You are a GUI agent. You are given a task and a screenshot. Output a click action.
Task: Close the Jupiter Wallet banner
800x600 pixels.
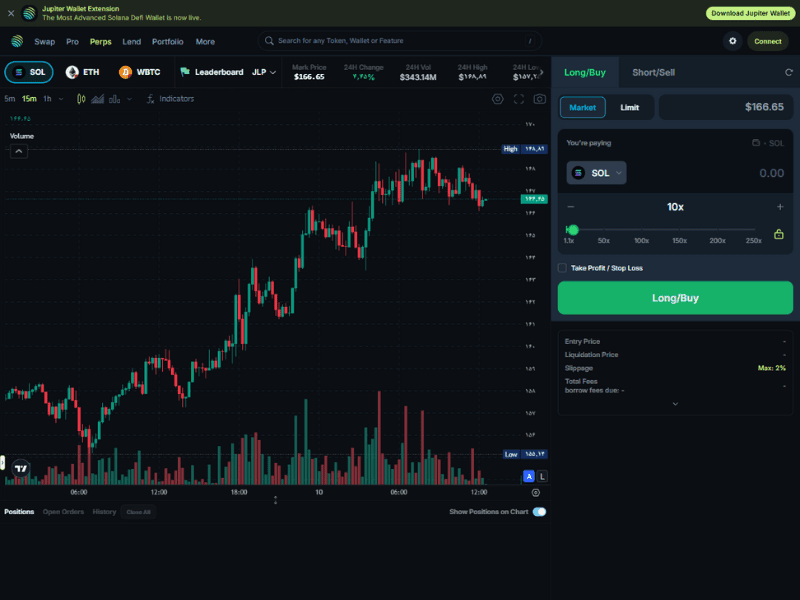11,13
